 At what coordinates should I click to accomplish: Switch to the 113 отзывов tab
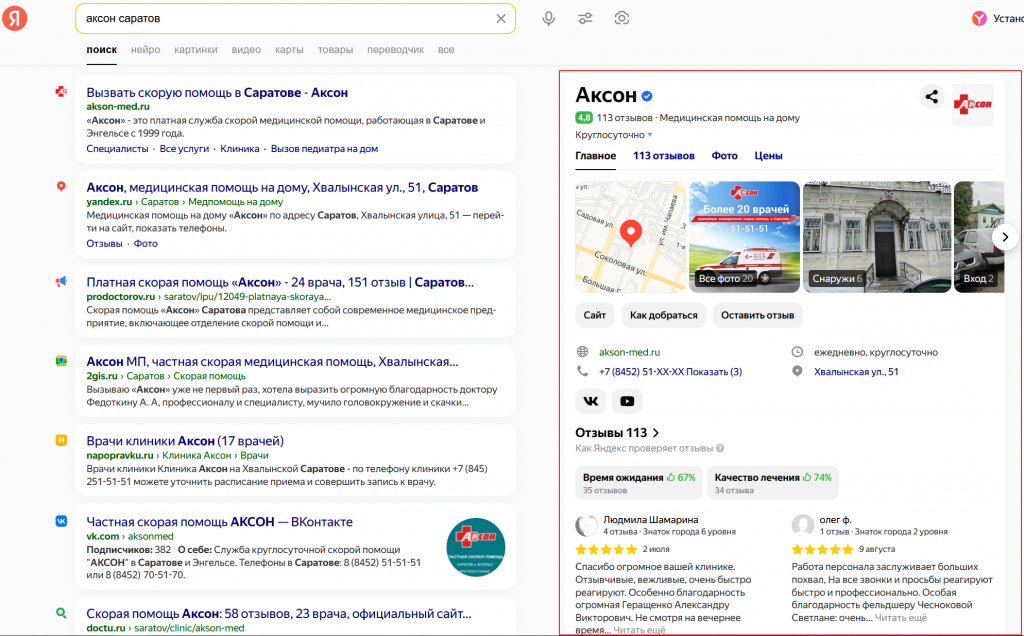(664, 155)
